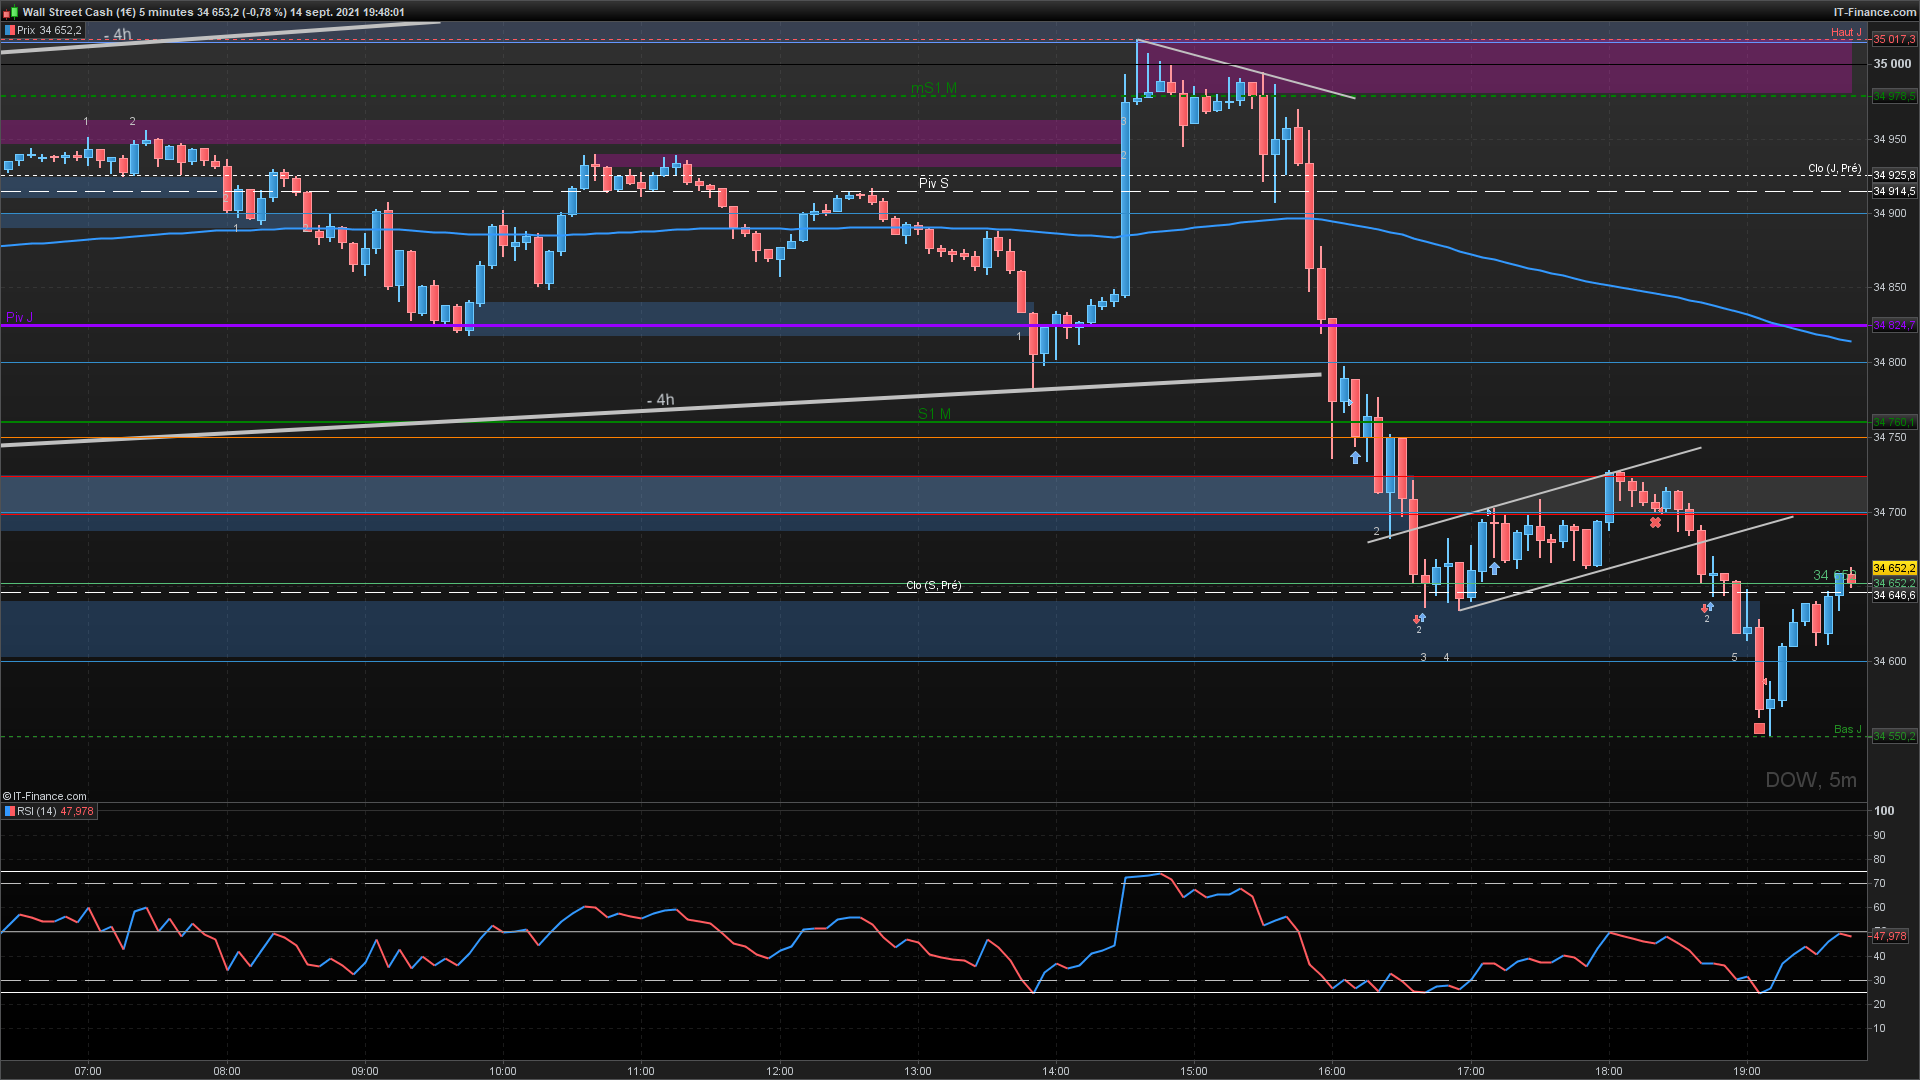Click the red X marker near 18:20
Screen dimensions: 1920x1080
pos(1655,523)
